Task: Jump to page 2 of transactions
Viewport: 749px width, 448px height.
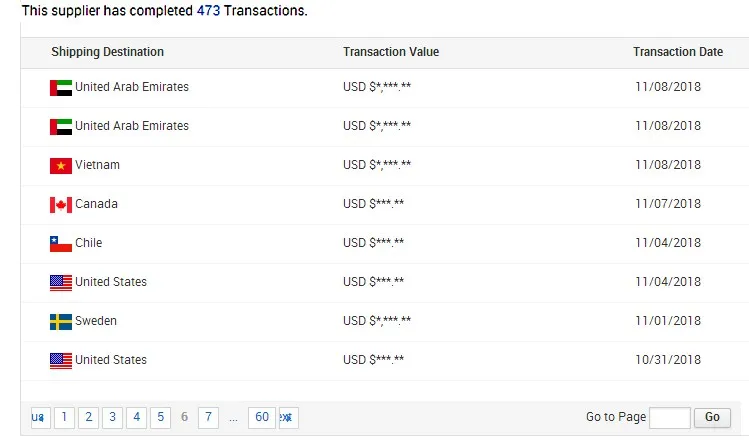Action: (x=88, y=417)
